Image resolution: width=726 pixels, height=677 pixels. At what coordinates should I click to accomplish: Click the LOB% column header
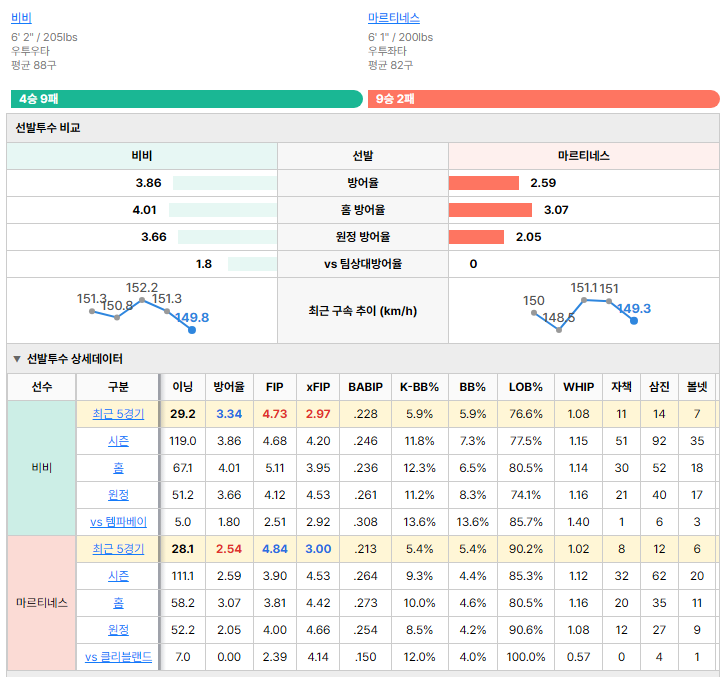526,387
